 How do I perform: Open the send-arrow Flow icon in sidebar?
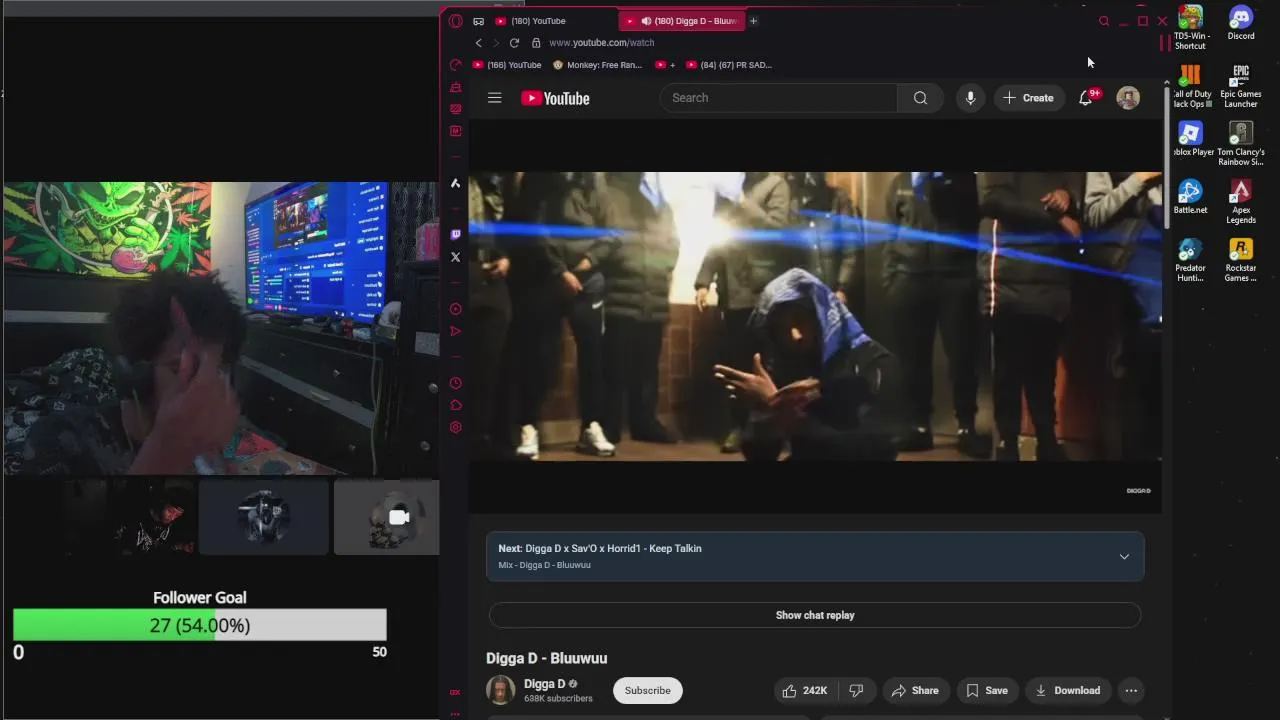coord(456,331)
